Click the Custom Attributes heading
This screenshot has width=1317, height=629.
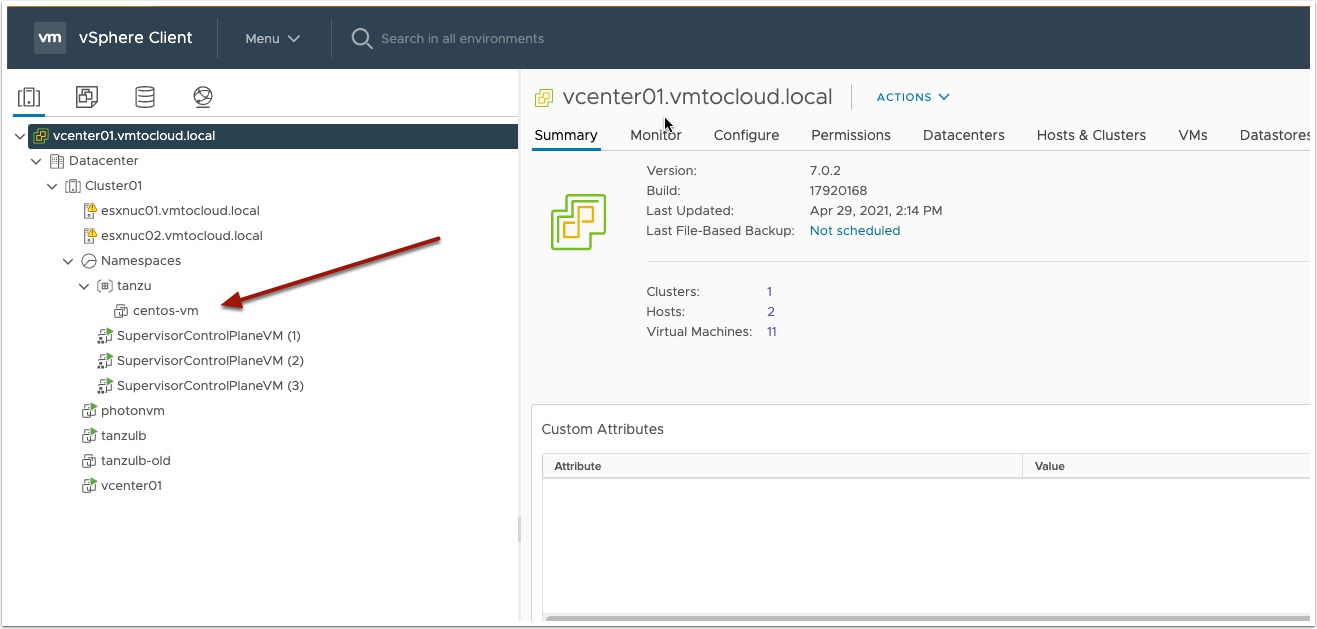tap(603, 429)
